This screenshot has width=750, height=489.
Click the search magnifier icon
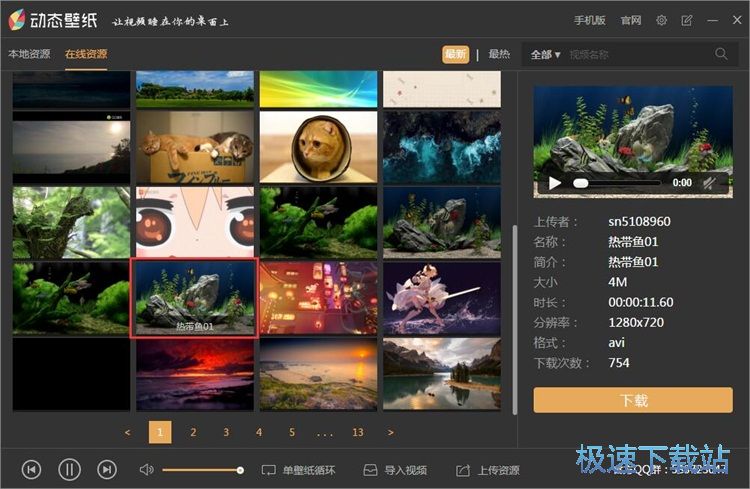(x=721, y=54)
